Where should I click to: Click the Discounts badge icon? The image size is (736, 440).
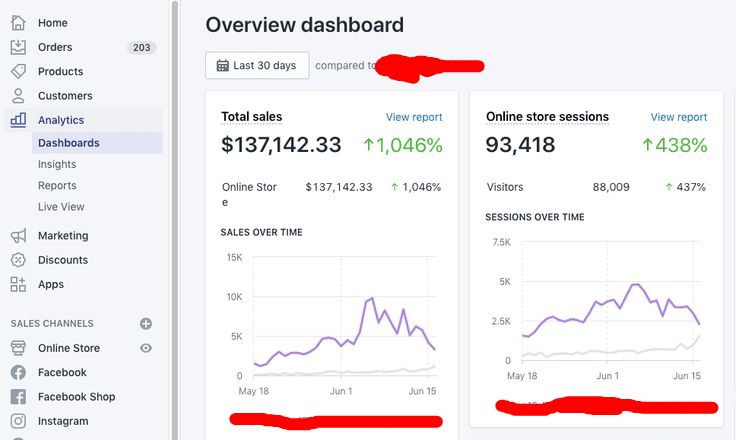(18, 260)
